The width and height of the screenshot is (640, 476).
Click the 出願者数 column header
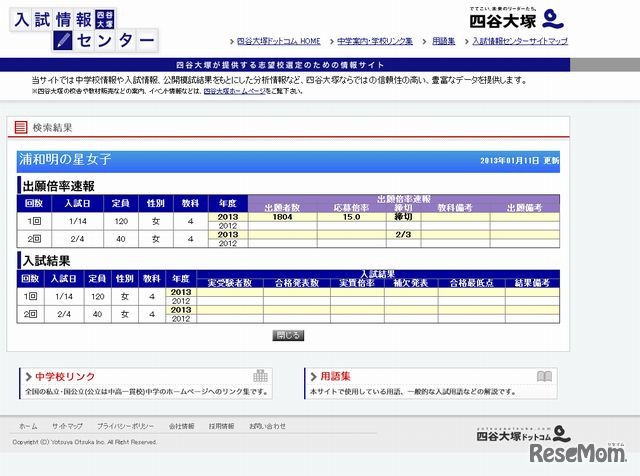pyautogui.click(x=282, y=207)
